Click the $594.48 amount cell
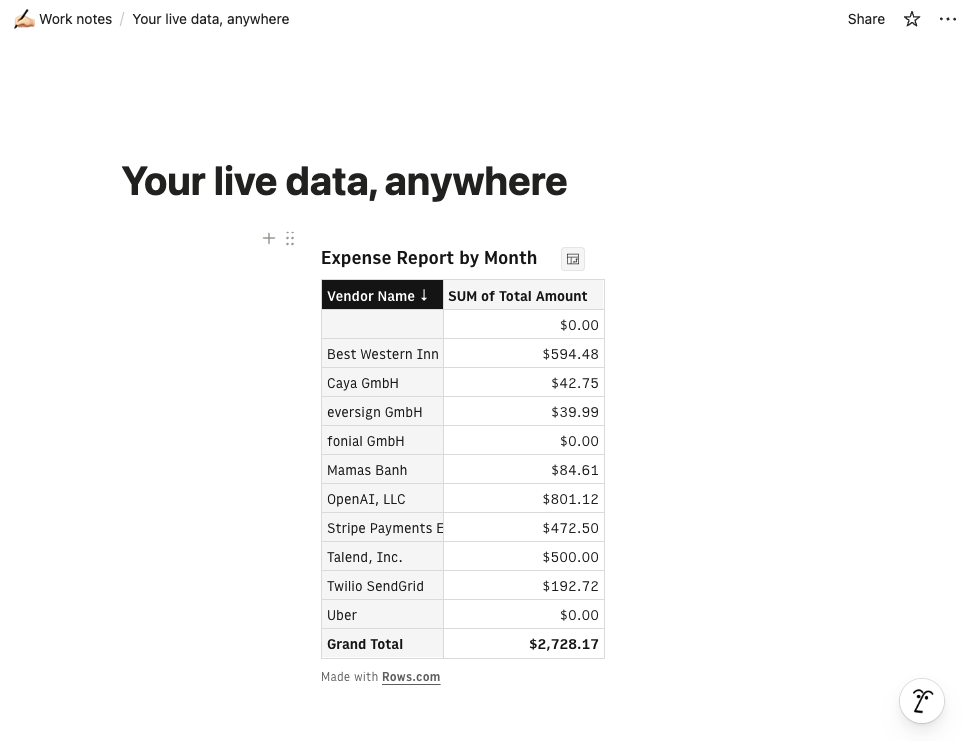The width and height of the screenshot is (964, 741). point(523,354)
